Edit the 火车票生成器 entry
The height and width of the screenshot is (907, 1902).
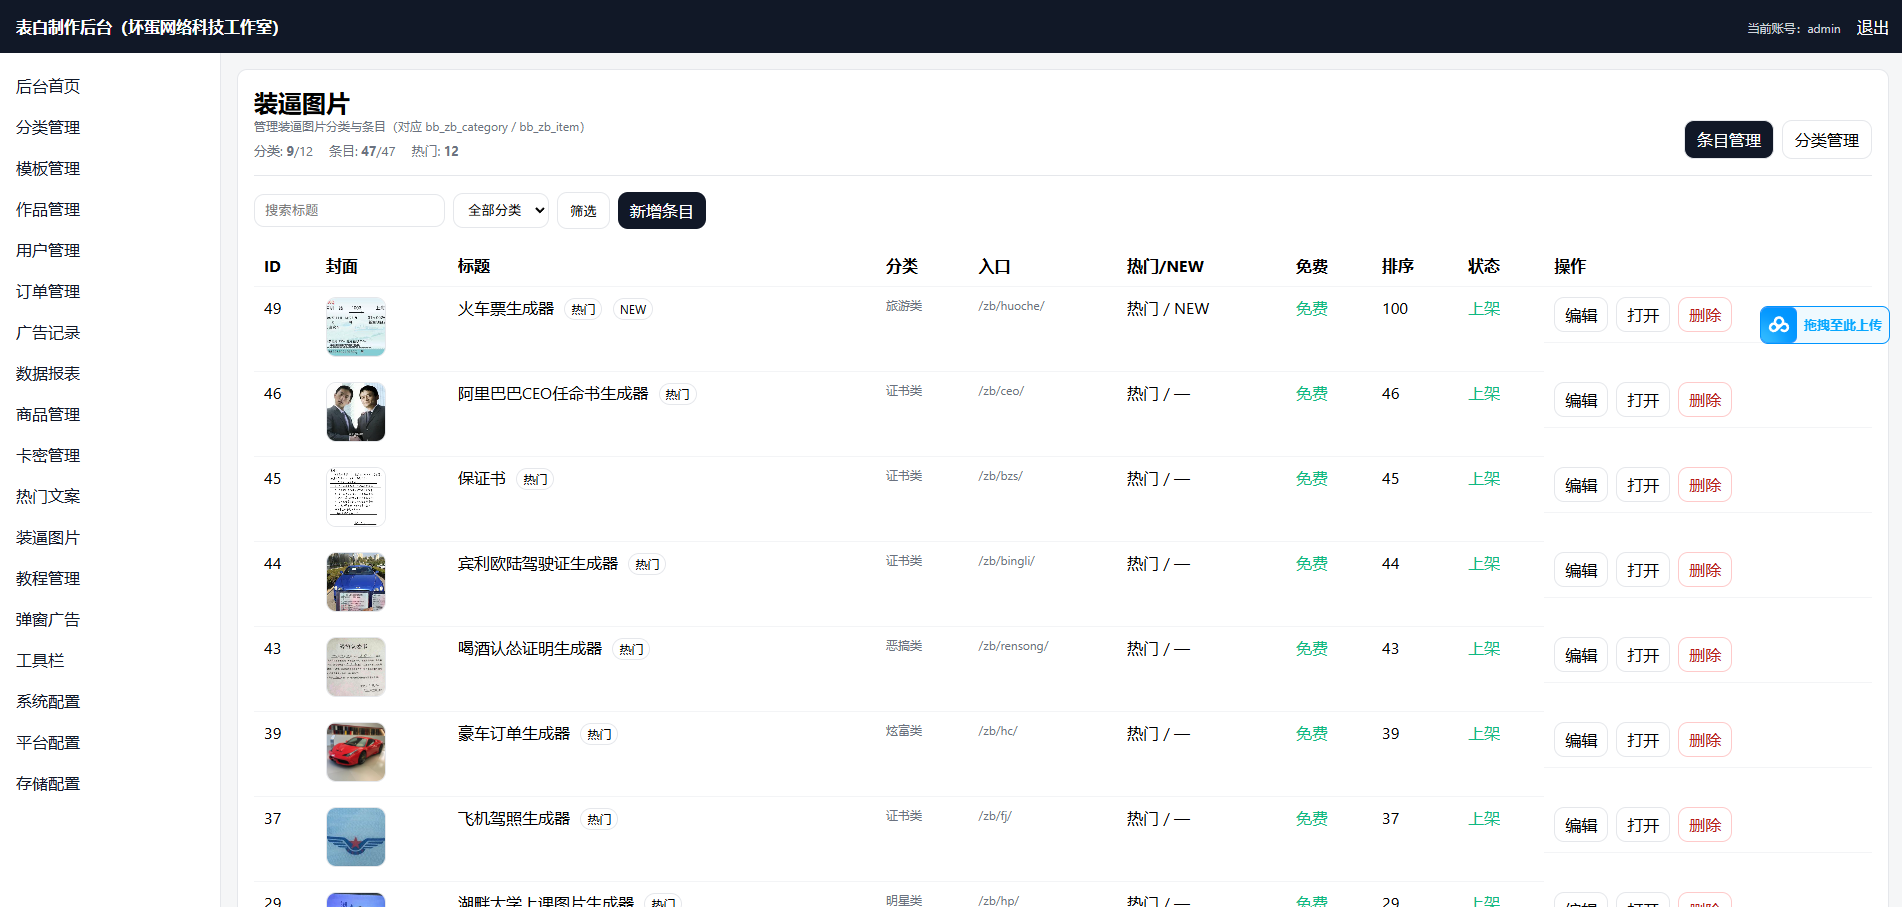[x=1580, y=315]
